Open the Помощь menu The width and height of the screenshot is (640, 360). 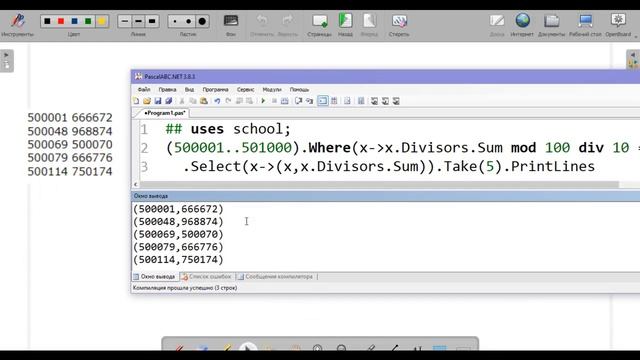point(299,89)
